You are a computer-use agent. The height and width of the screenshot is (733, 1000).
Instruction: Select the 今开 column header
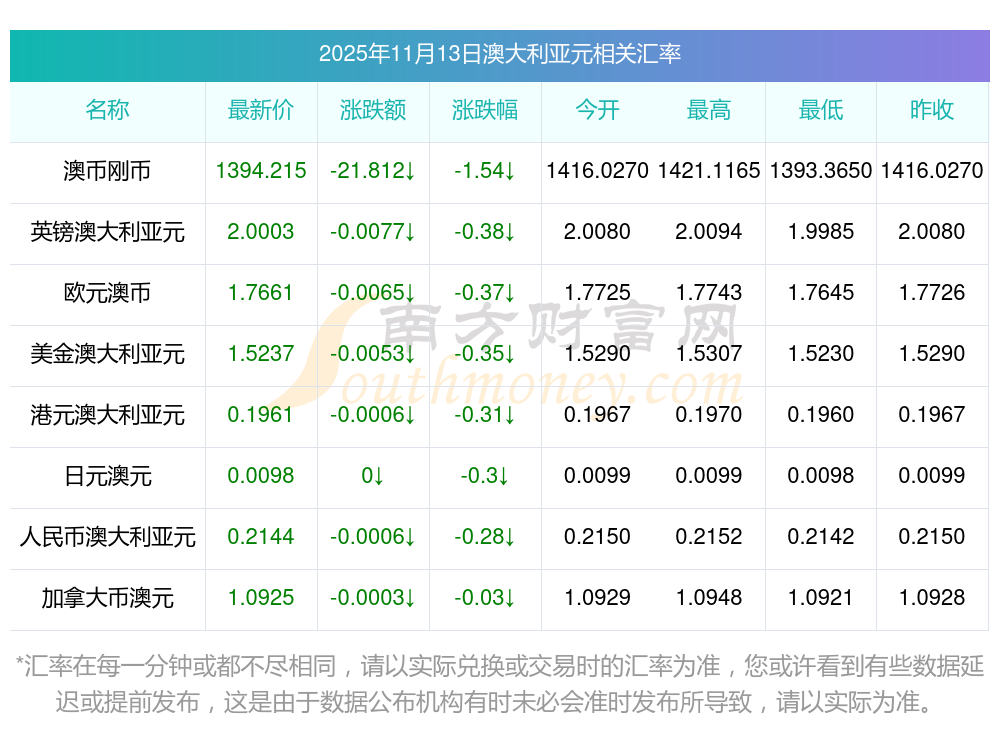coord(597,110)
